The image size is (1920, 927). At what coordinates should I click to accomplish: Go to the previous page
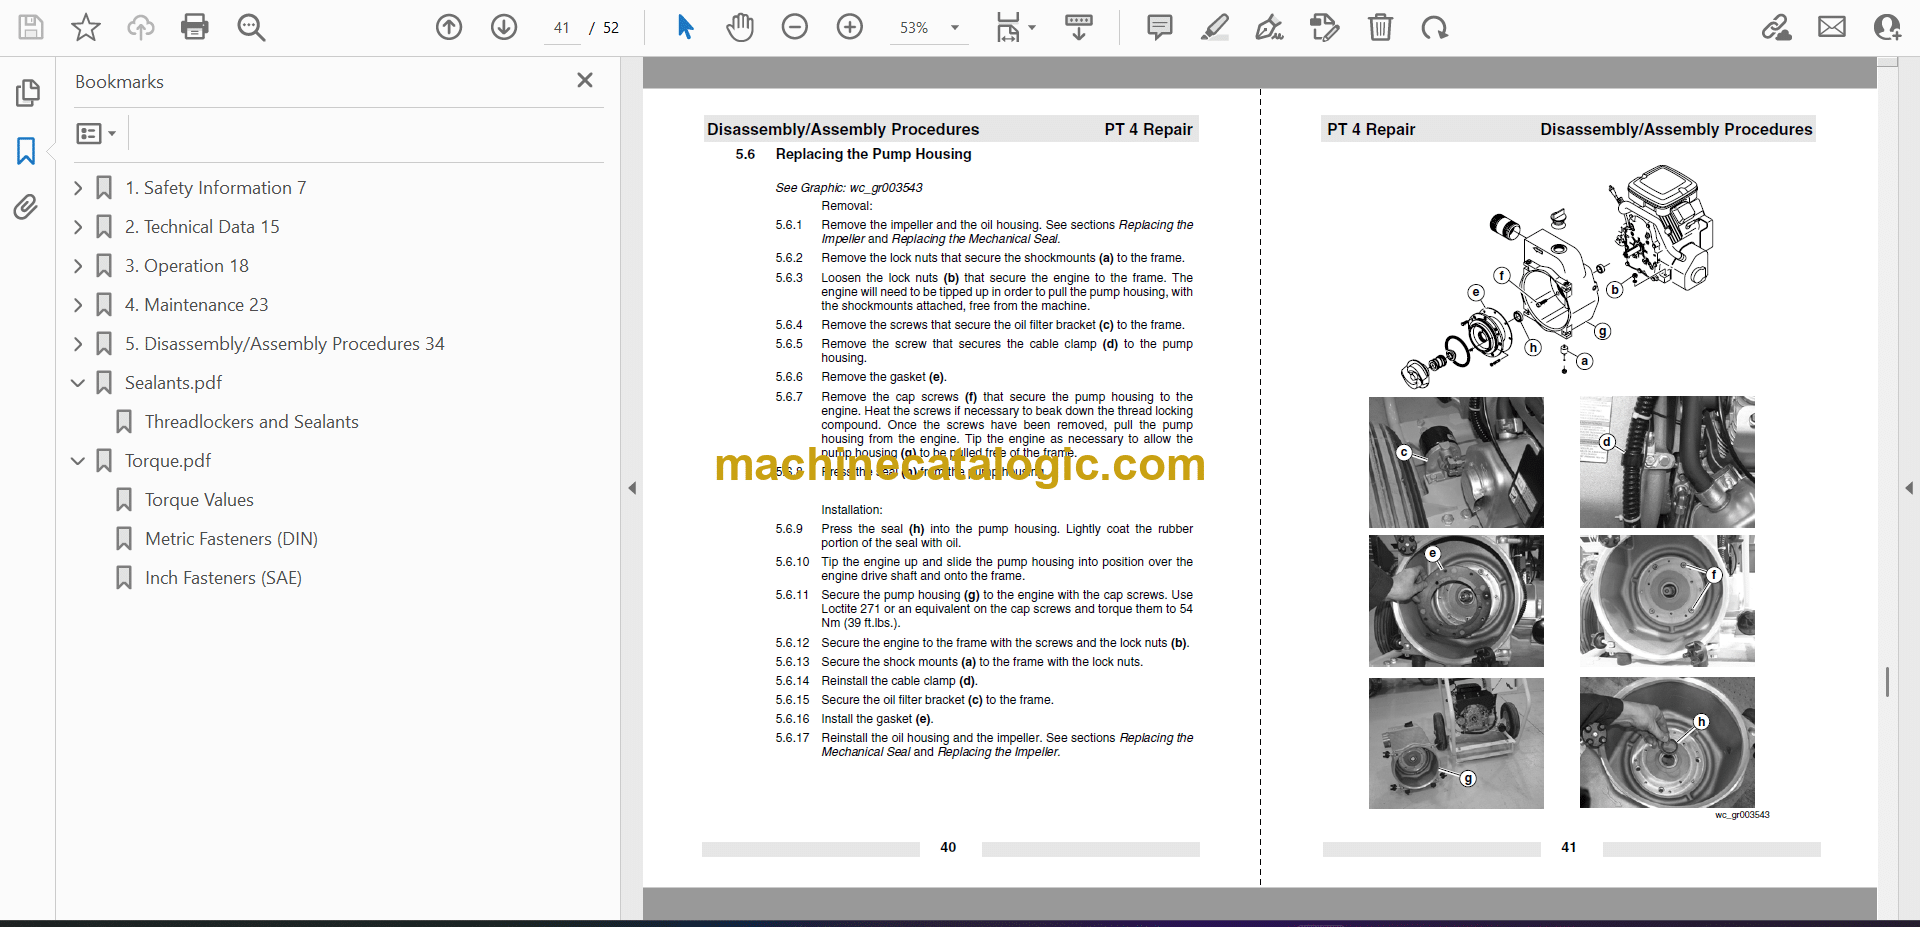449,27
